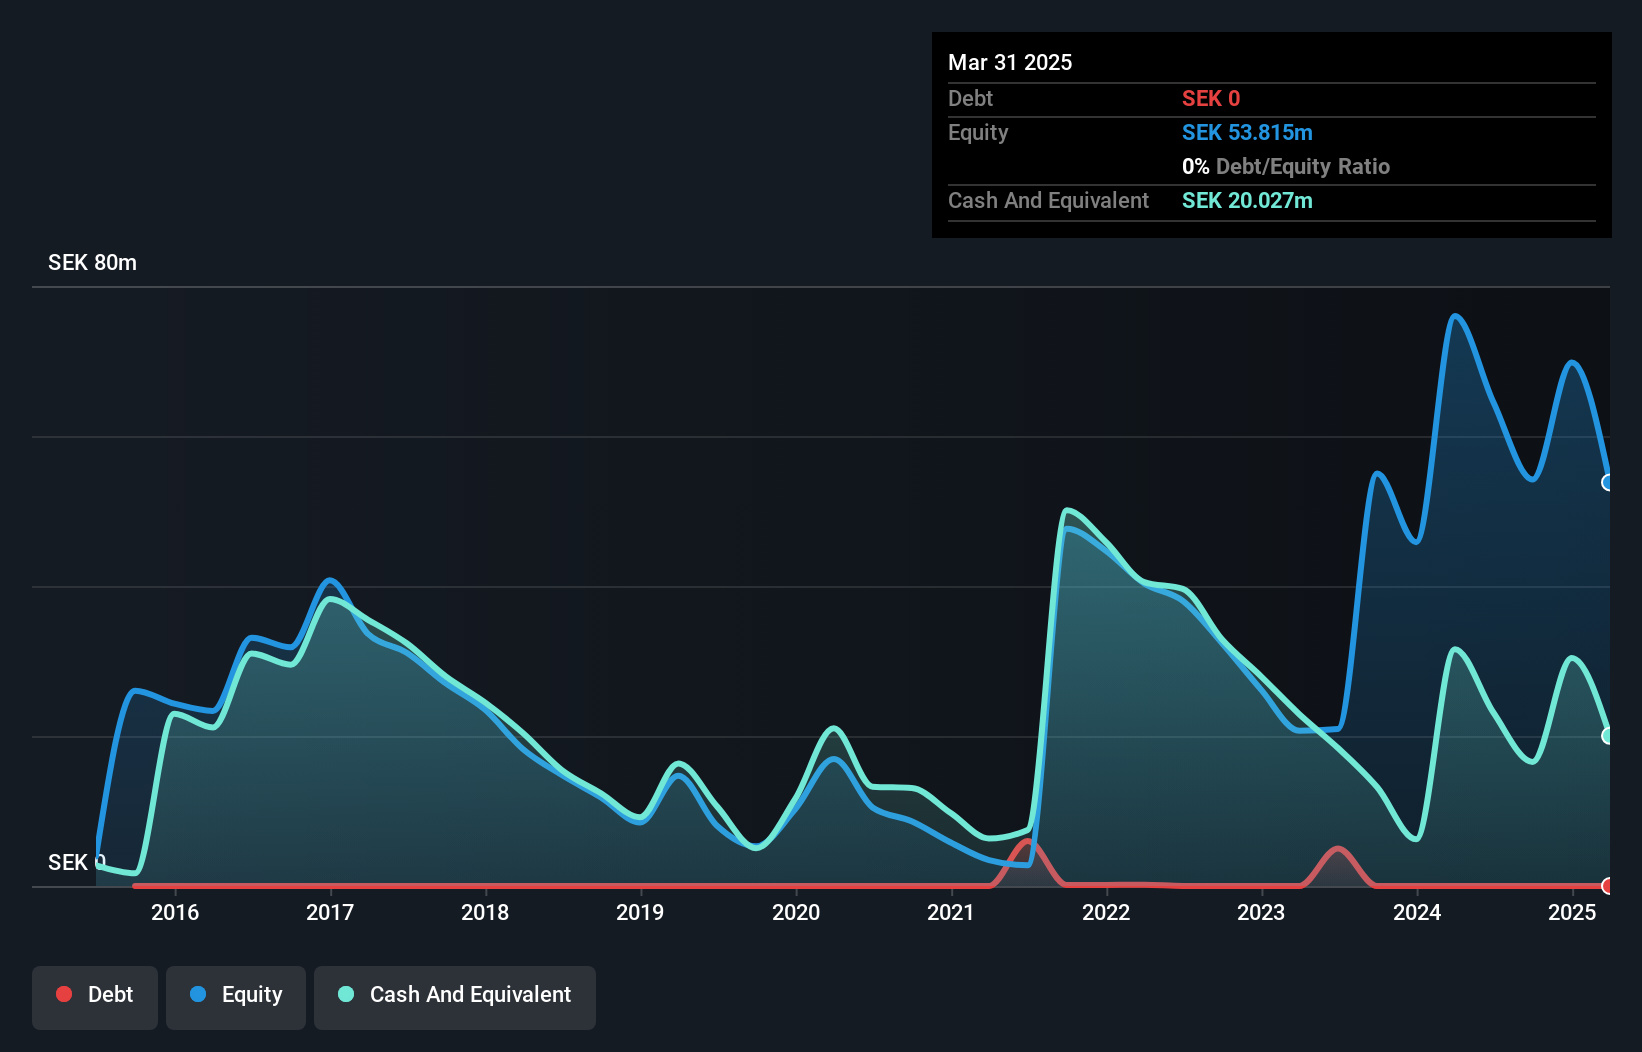The image size is (1642, 1052).
Task: Click the 2017 x-axis label
Action: (330, 912)
